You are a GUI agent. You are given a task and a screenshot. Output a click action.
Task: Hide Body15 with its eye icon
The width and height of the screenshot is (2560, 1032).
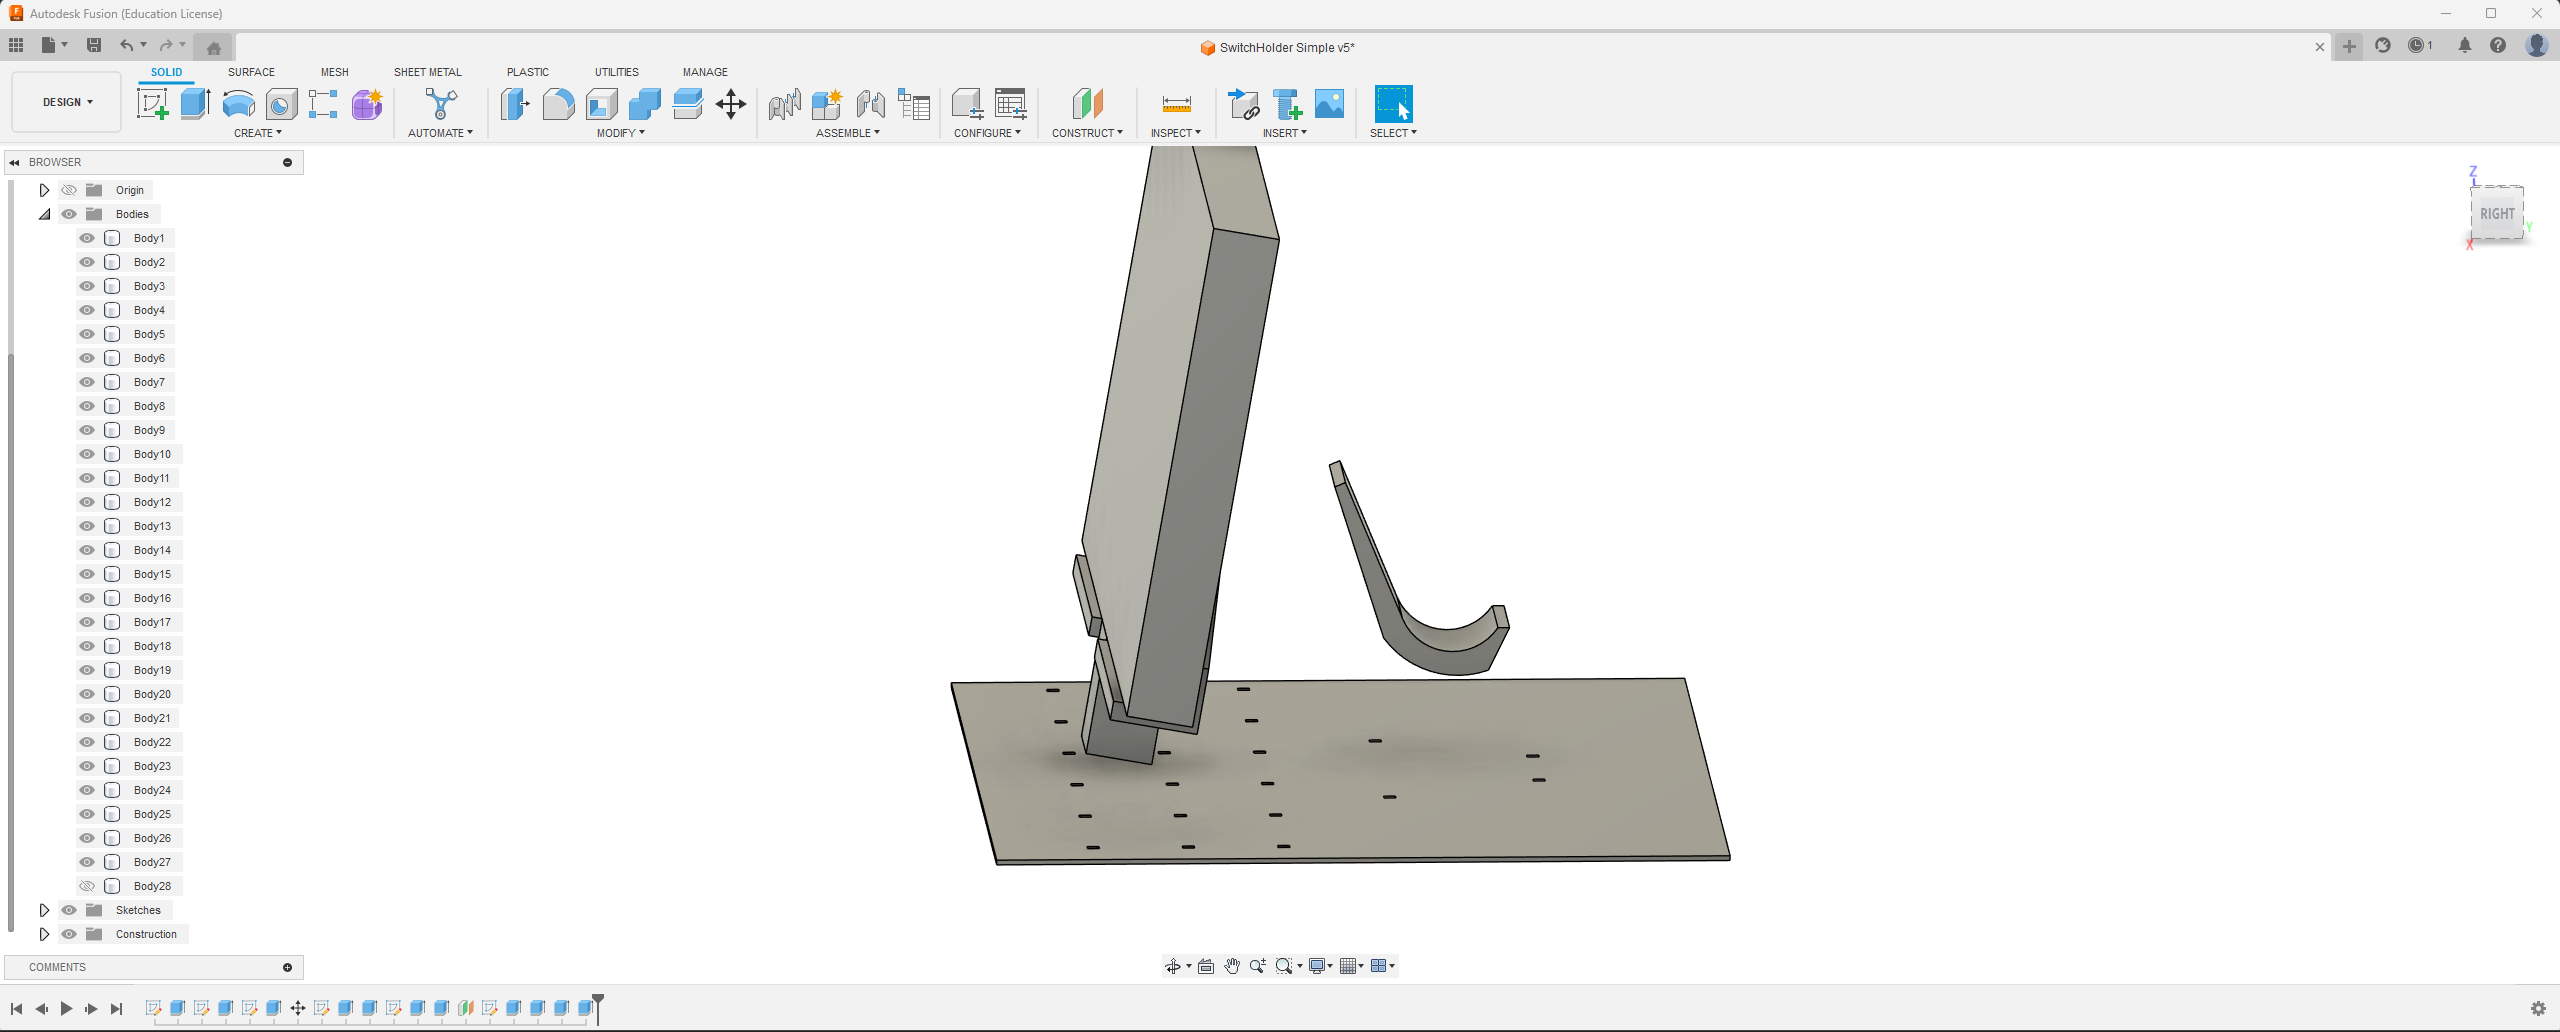click(x=87, y=574)
